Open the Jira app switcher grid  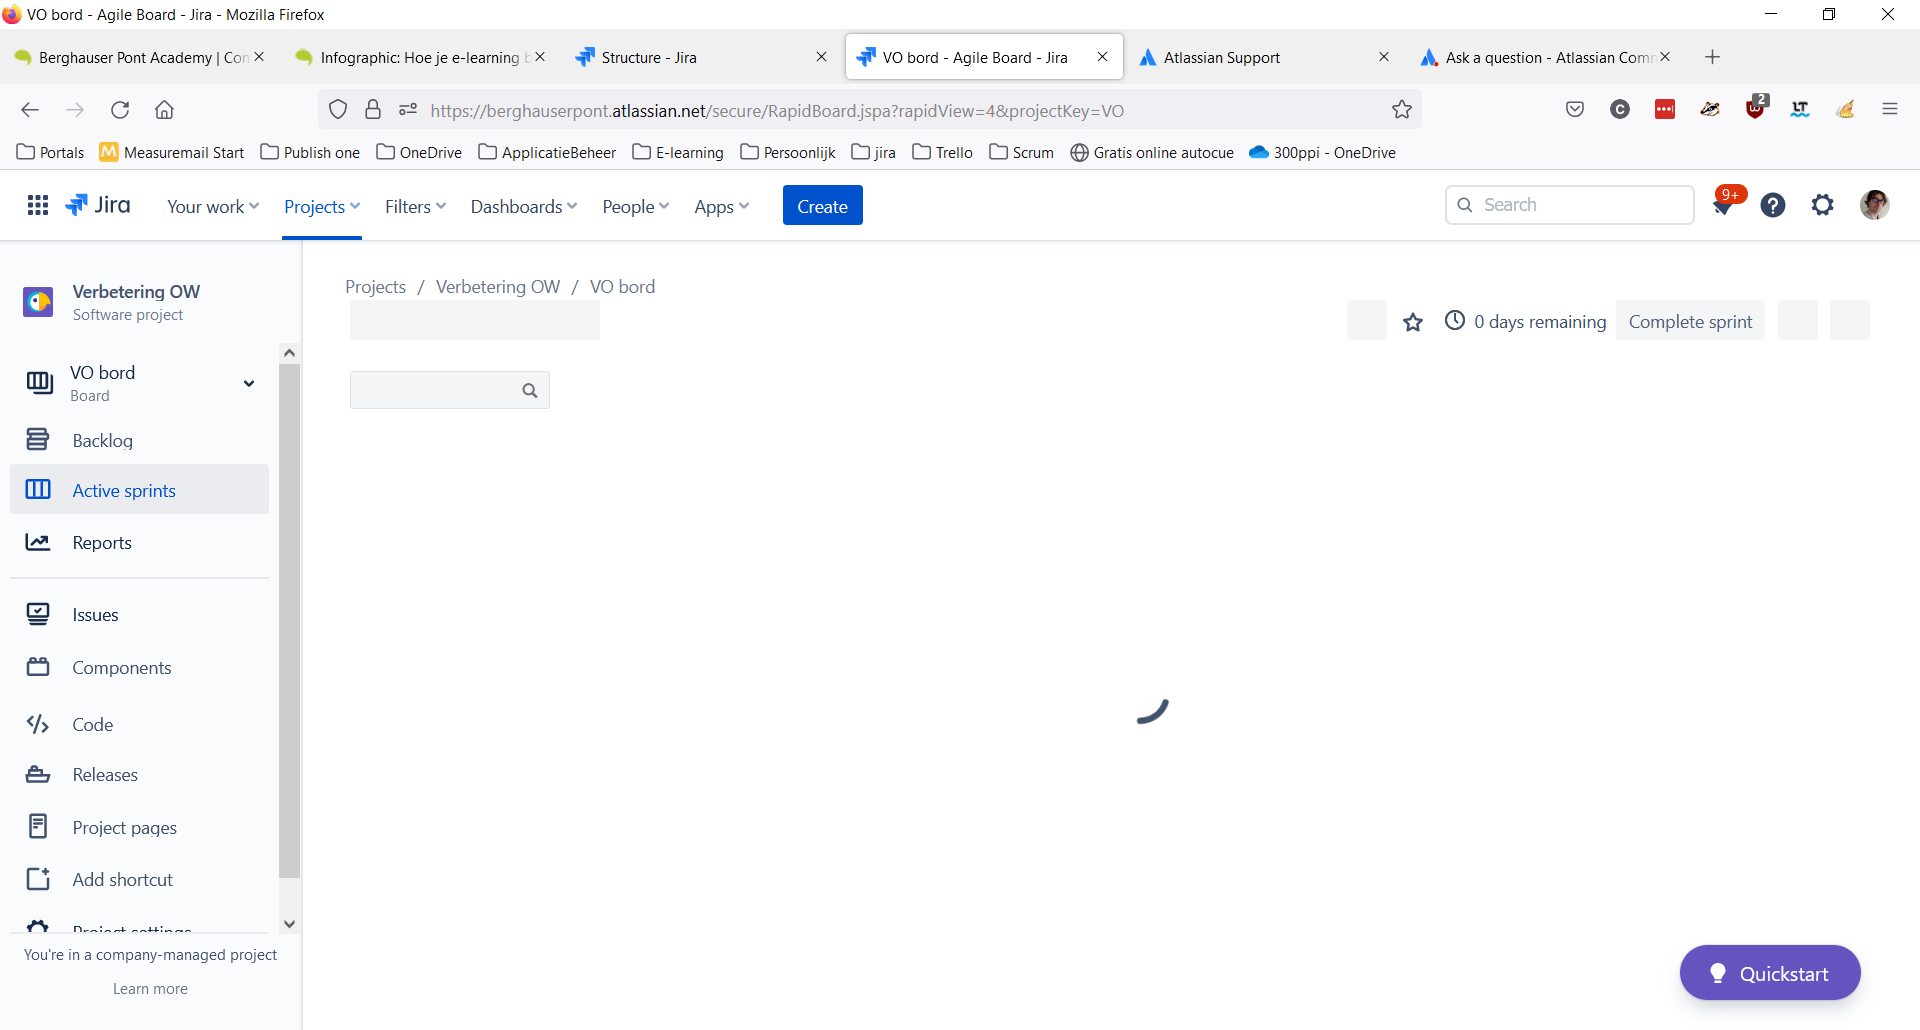click(38, 205)
